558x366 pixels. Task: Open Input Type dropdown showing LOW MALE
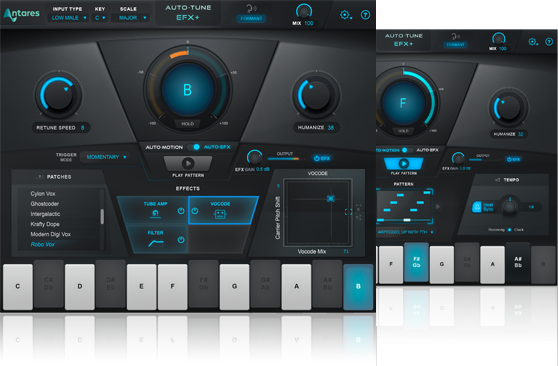[x=68, y=18]
